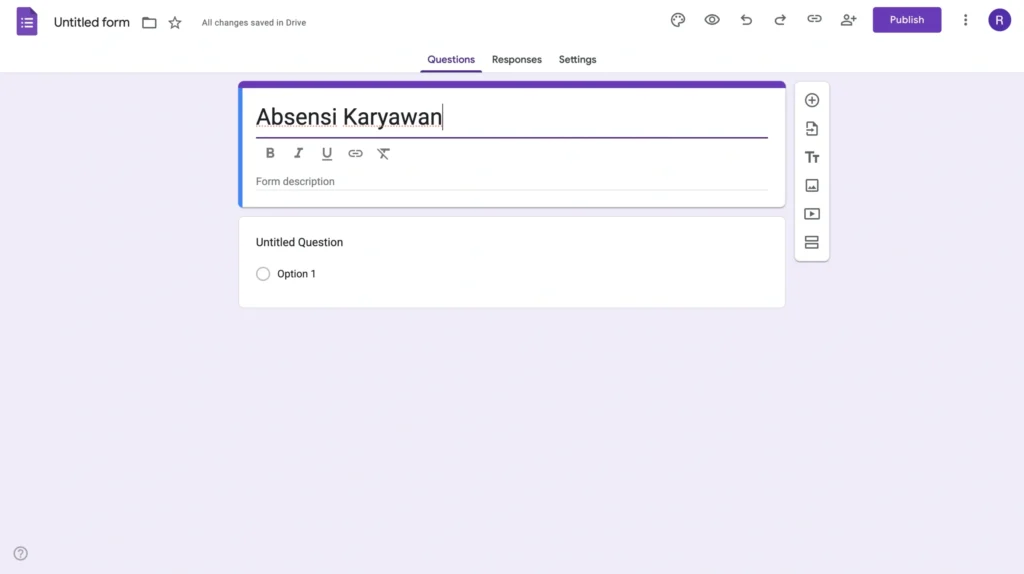Star the Untitled form

pos(175,23)
